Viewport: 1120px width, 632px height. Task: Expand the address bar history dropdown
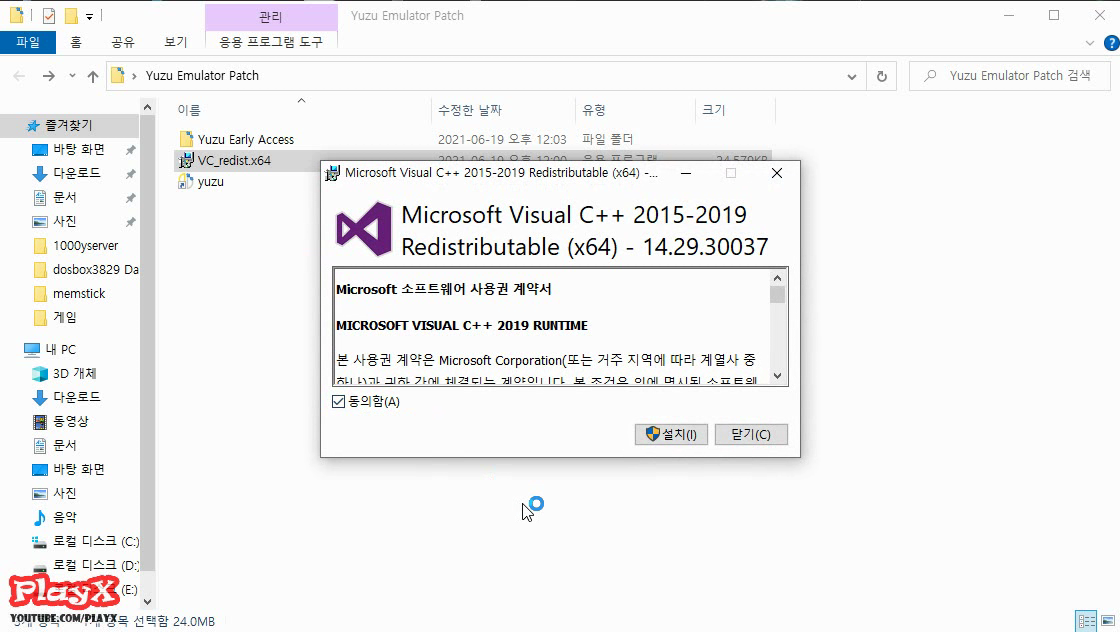point(851,76)
